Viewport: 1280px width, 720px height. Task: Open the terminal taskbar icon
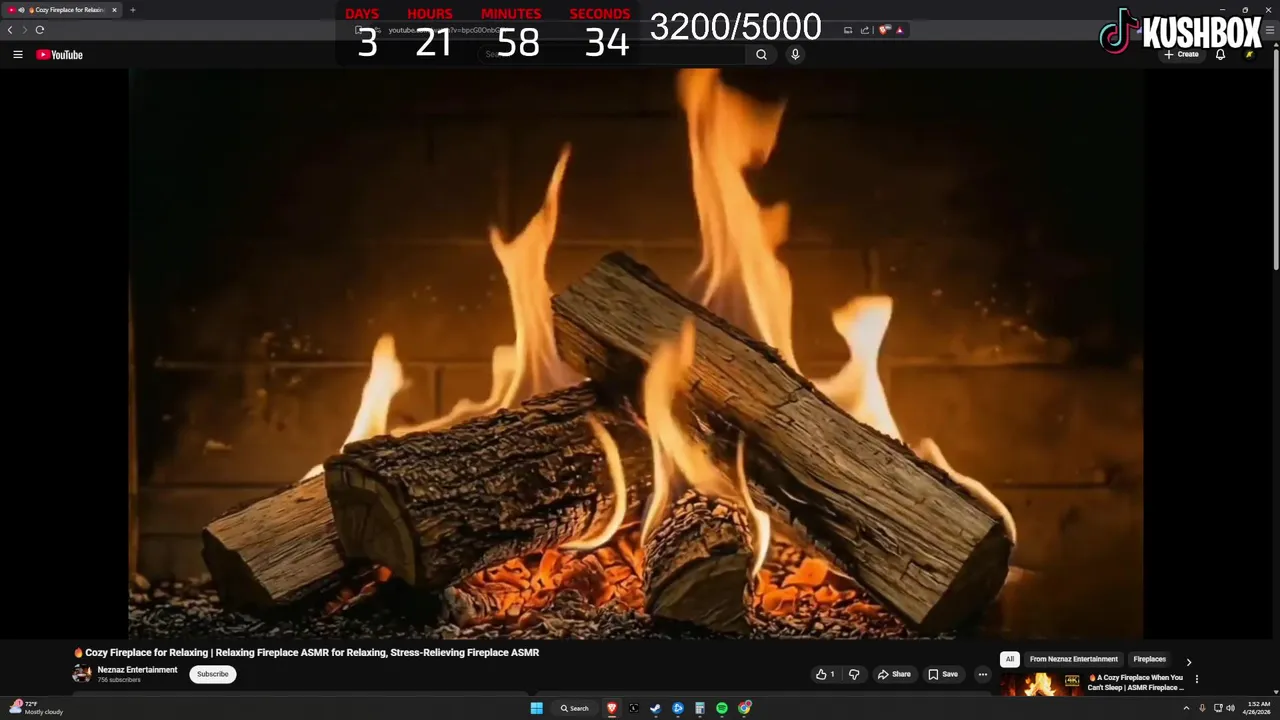634,708
